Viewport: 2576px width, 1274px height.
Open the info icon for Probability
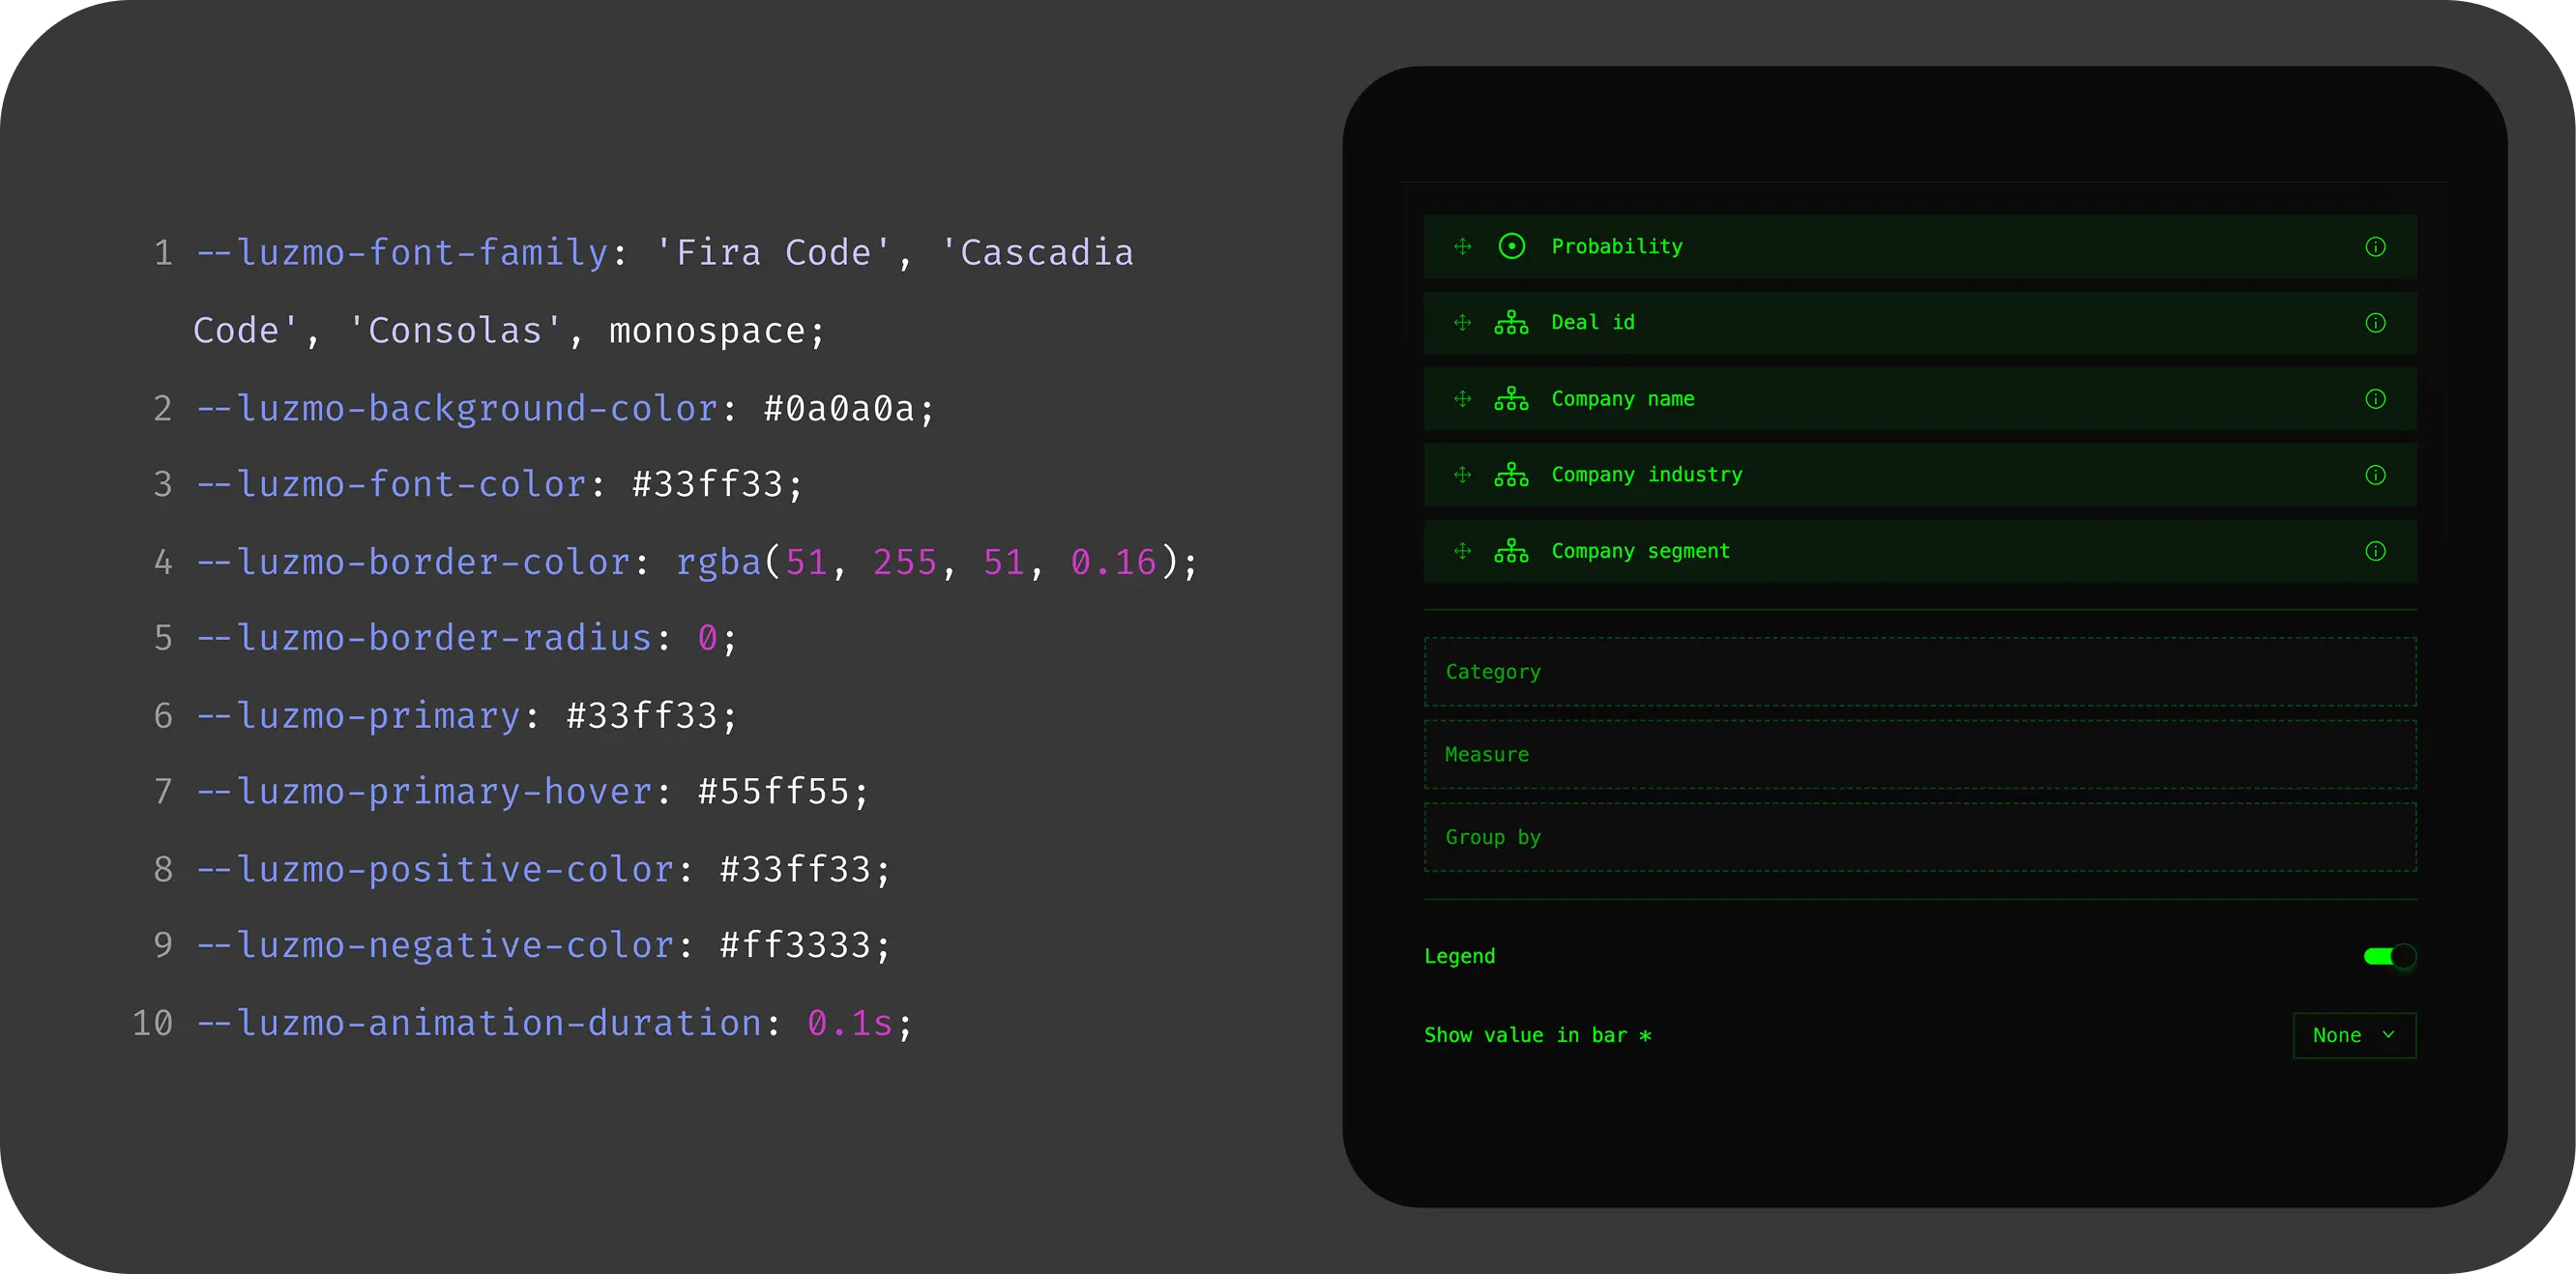[x=2375, y=247]
